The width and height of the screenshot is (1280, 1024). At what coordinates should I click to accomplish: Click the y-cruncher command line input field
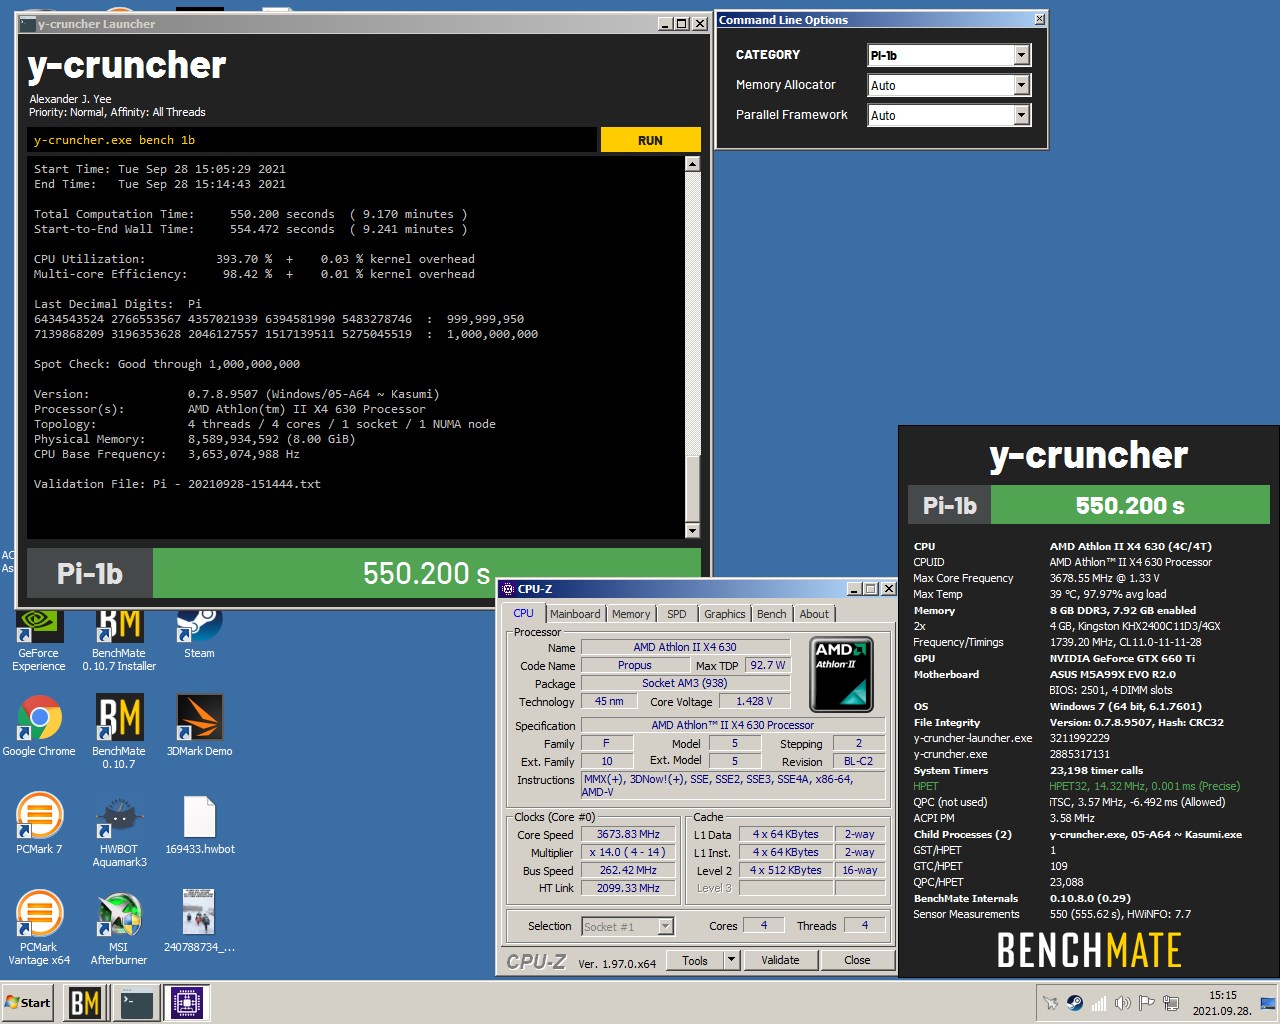pyautogui.click(x=312, y=140)
